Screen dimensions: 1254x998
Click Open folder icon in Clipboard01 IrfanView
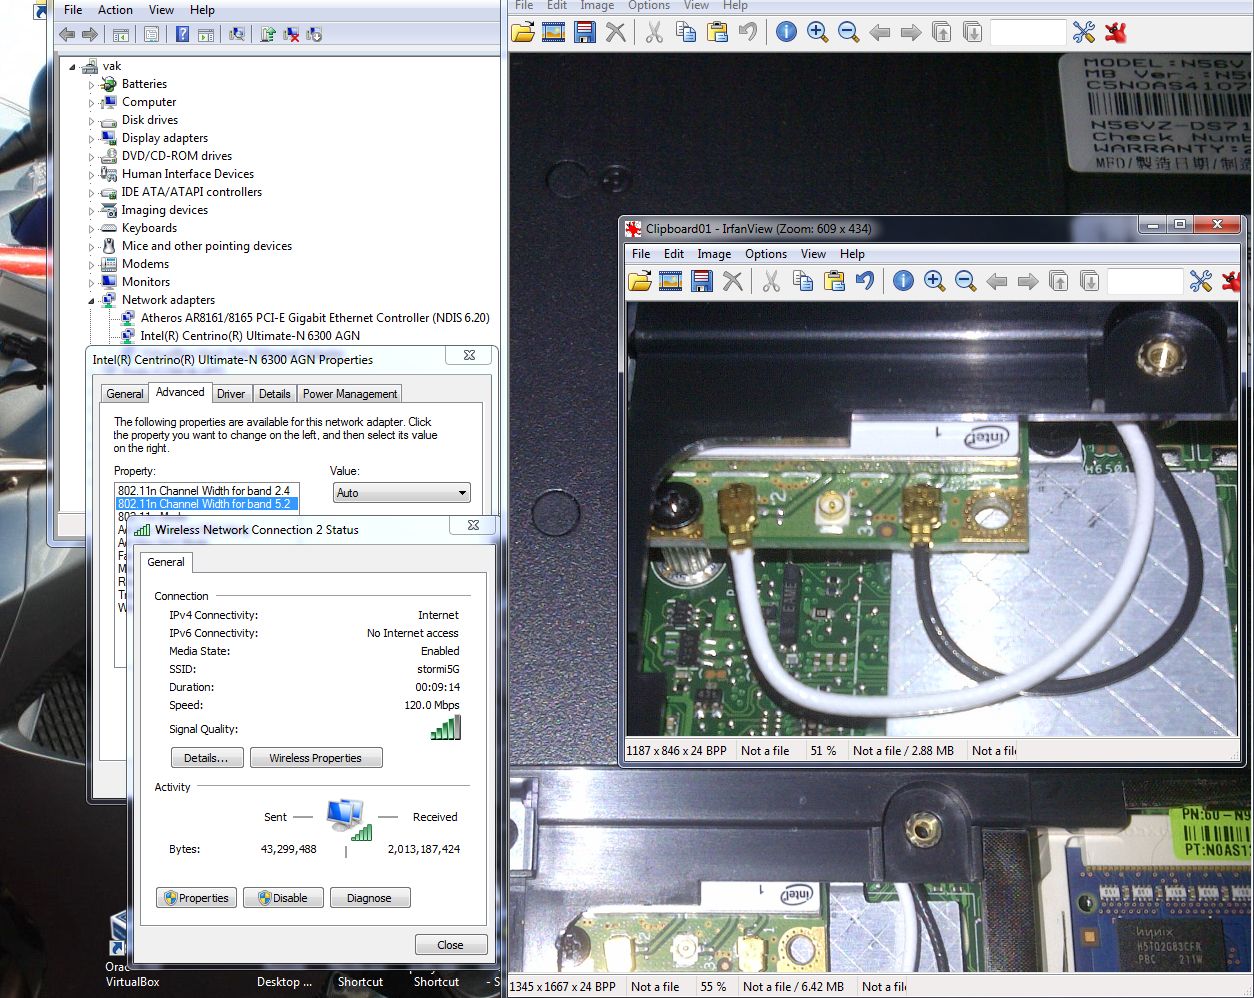(640, 281)
